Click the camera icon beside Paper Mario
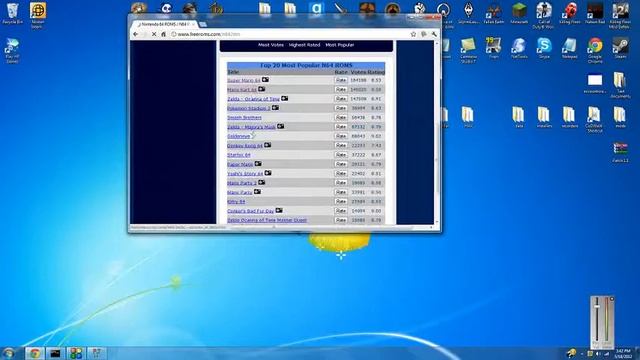This screenshot has width=640, height=360. click(x=258, y=164)
